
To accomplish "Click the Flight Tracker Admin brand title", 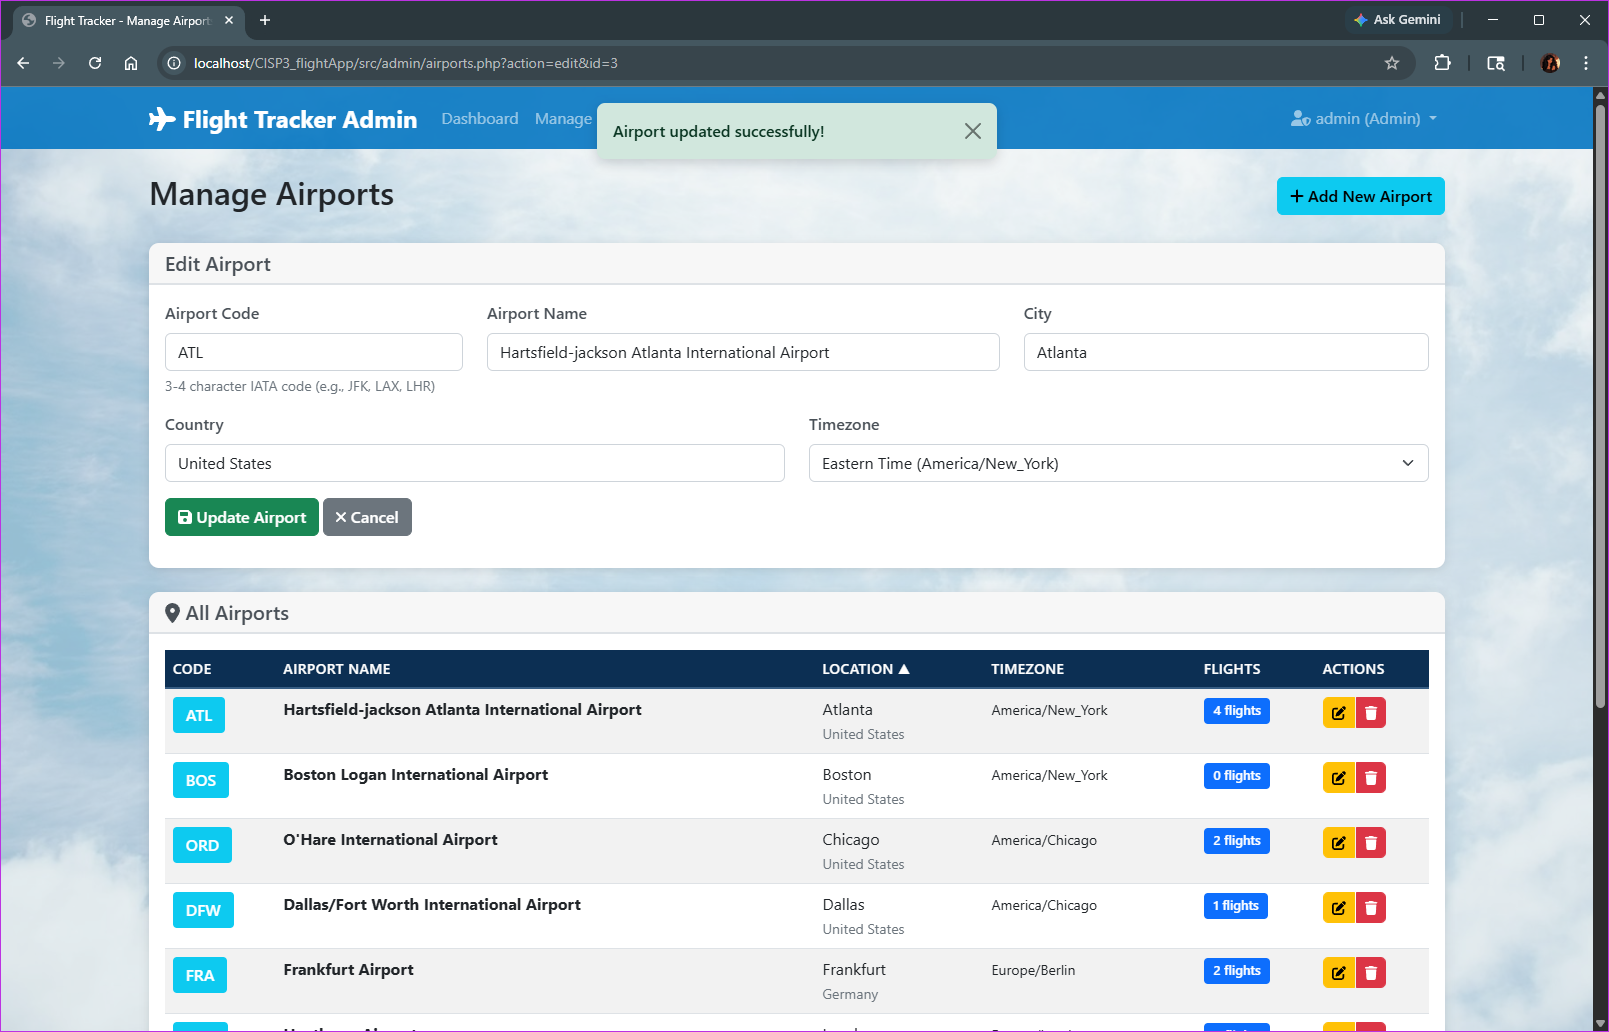I will click(x=300, y=119).
